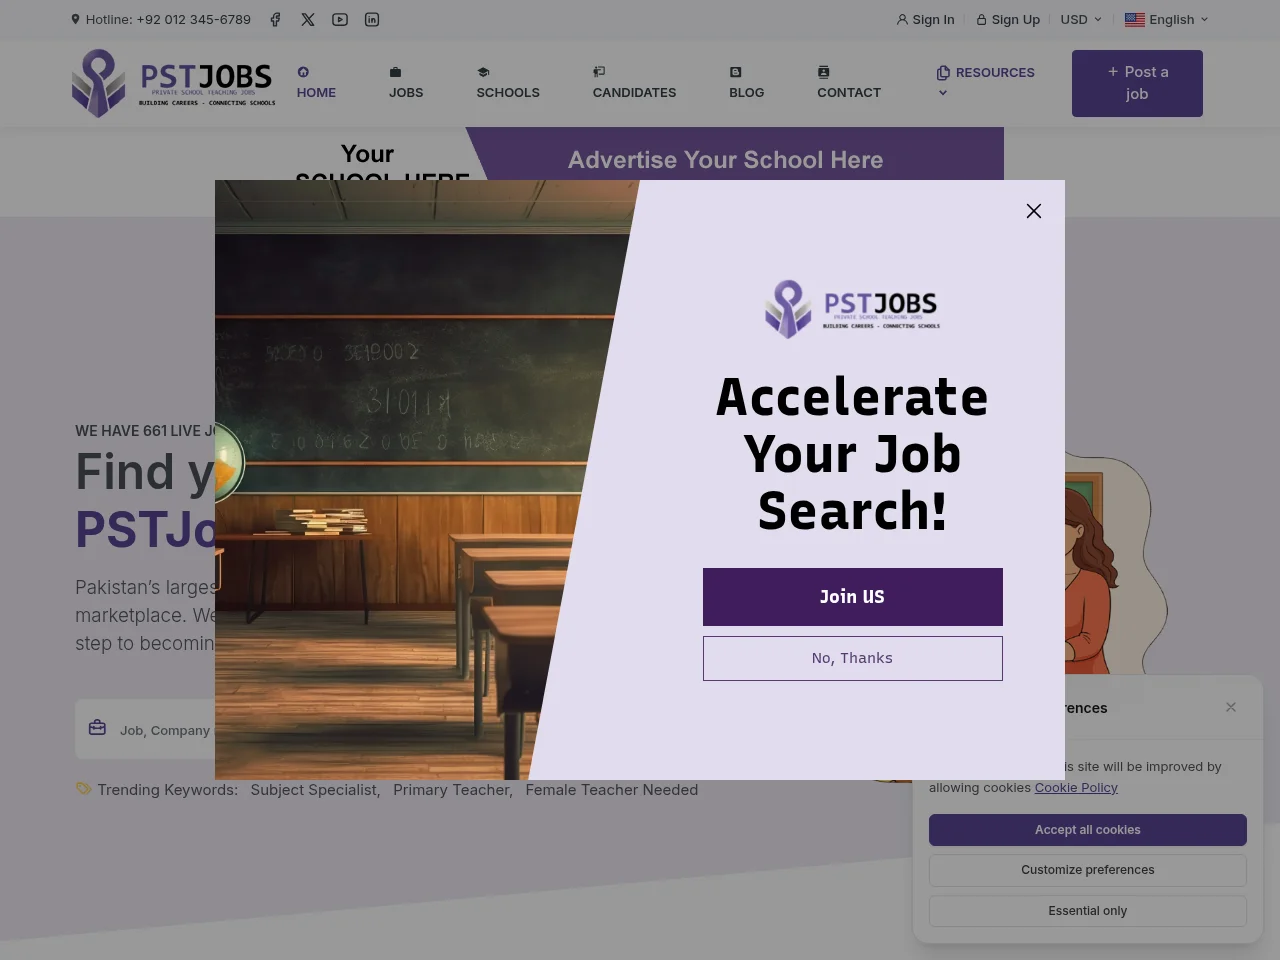Open the Contact menu item
This screenshot has width=1280, height=960.
click(x=849, y=83)
